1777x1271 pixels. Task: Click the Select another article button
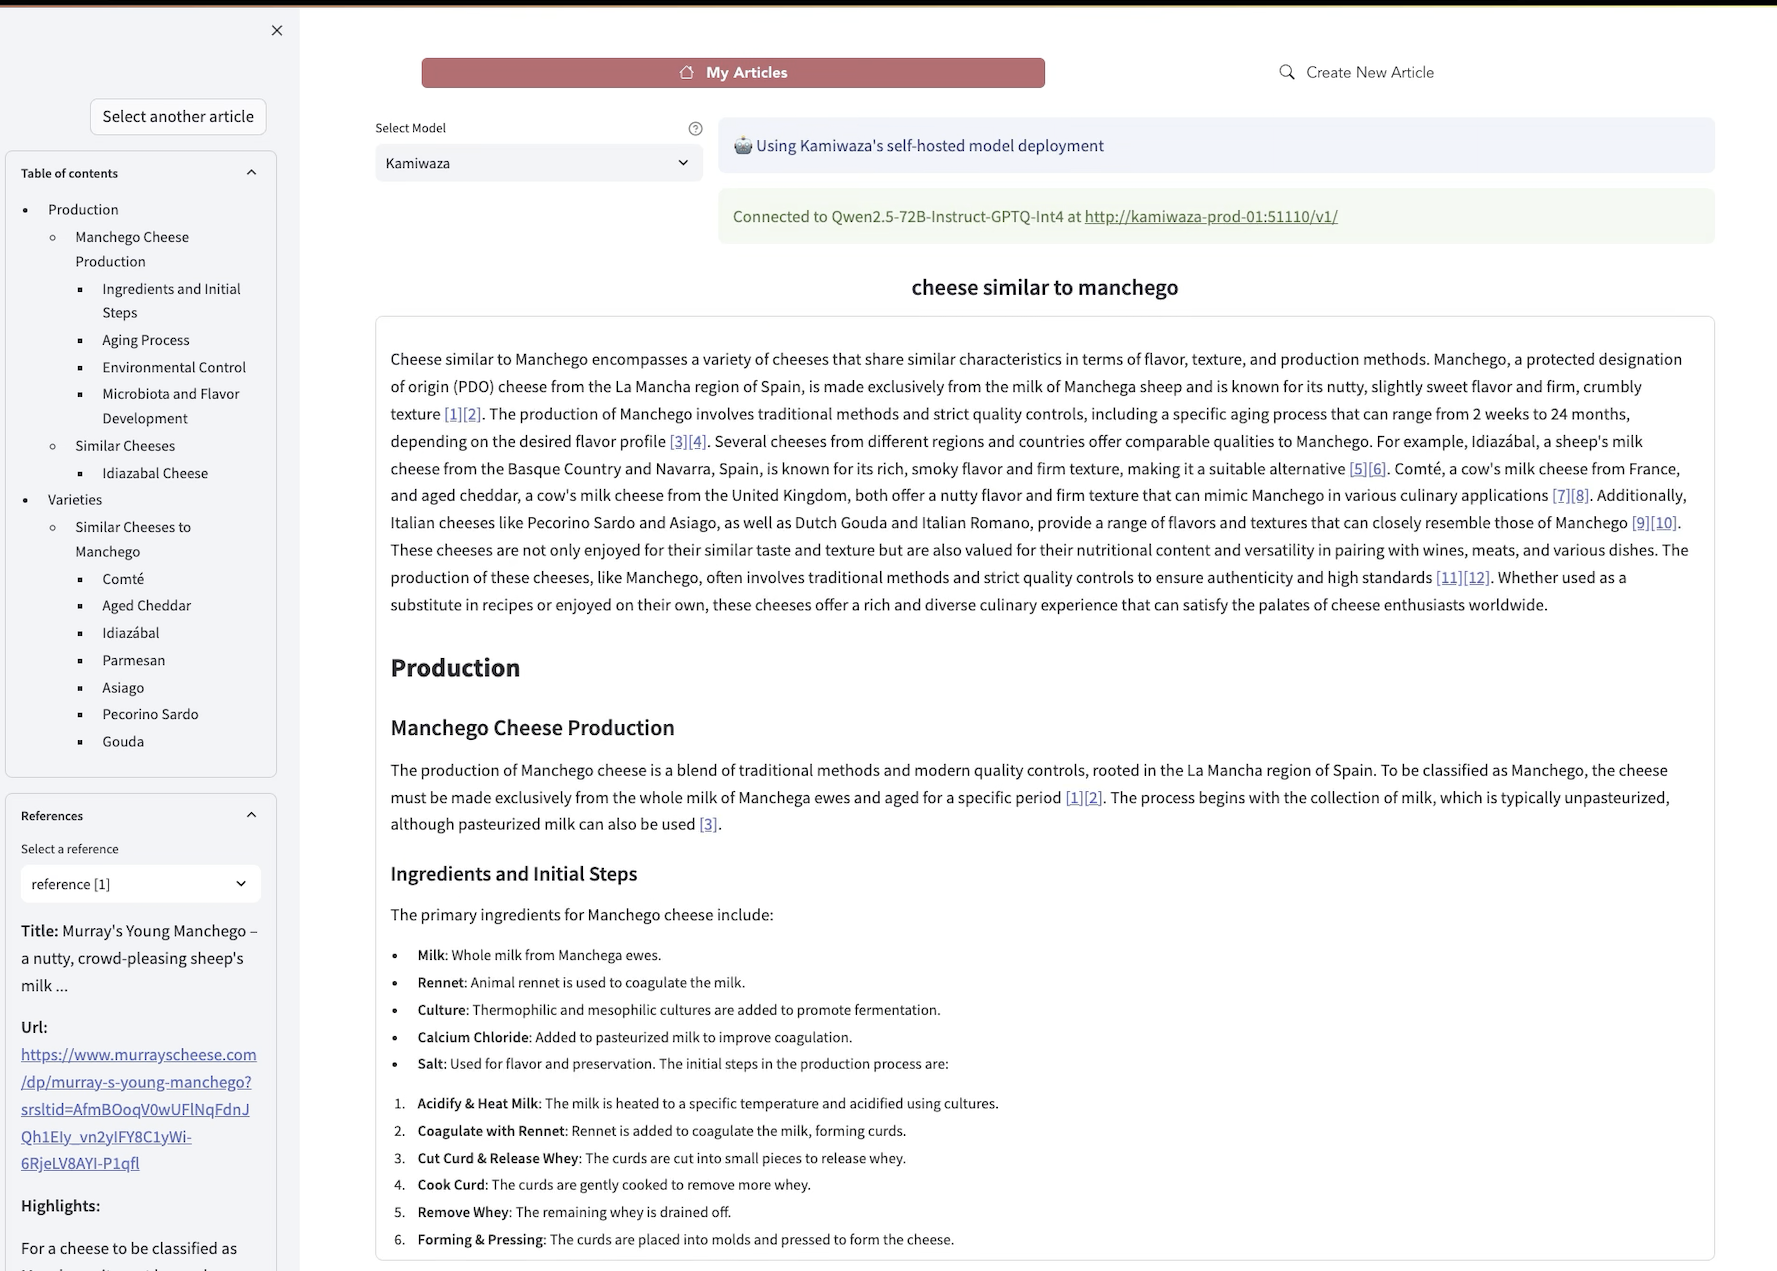[178, 116]
